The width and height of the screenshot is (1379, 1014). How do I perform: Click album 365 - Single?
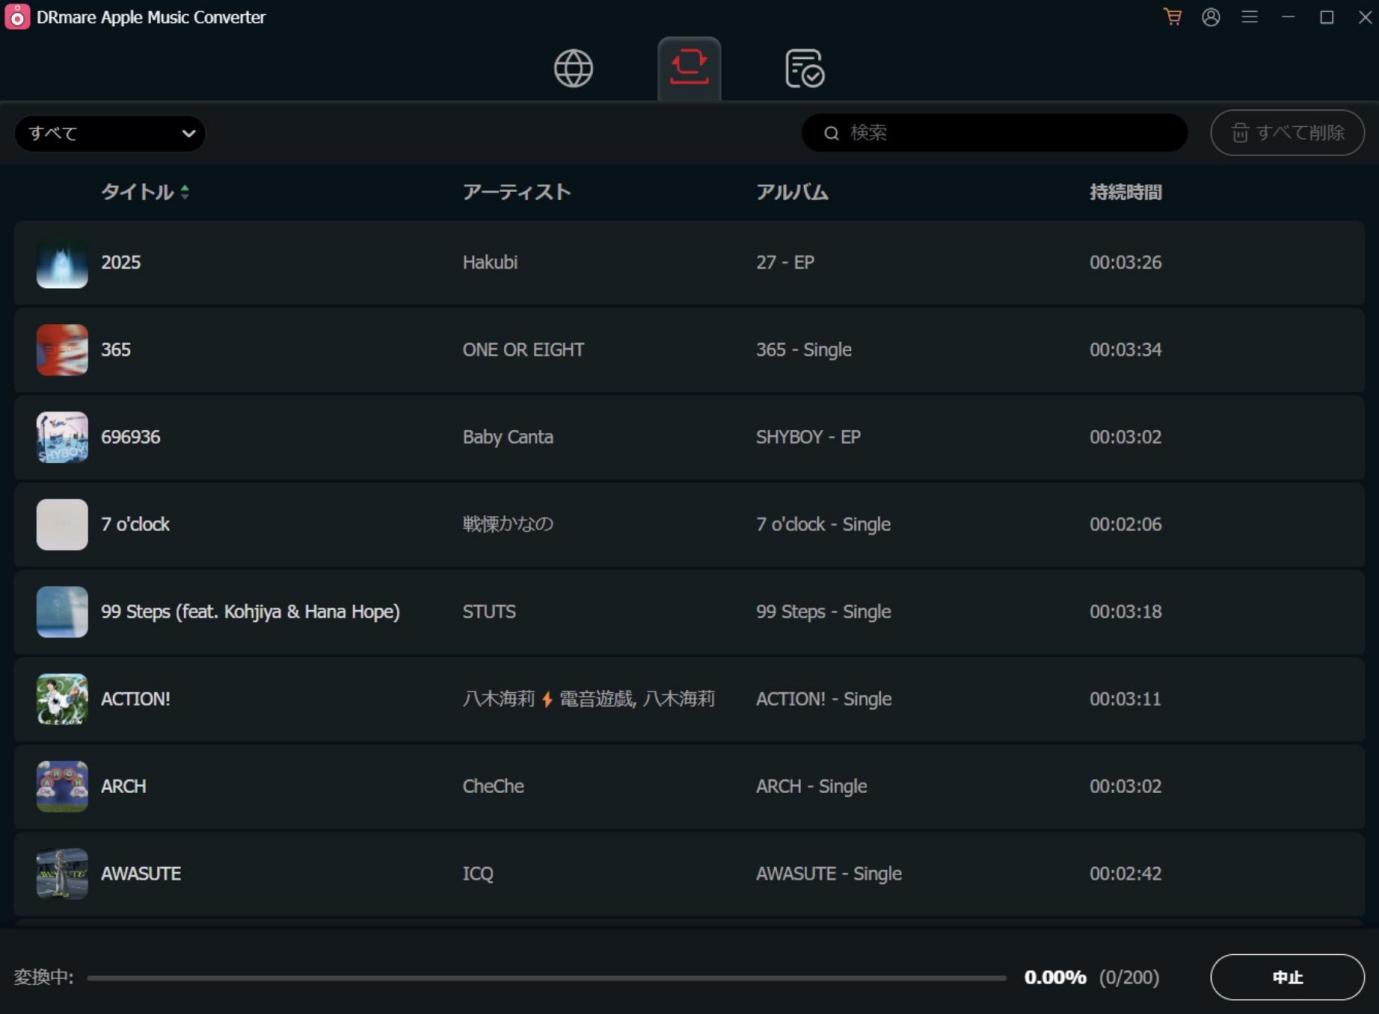pos(804,350)
